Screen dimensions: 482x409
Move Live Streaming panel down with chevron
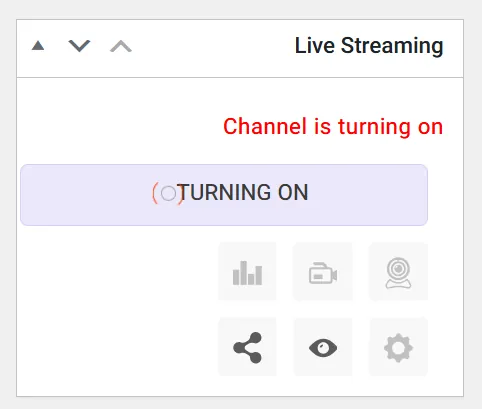(x=79, y=46)
